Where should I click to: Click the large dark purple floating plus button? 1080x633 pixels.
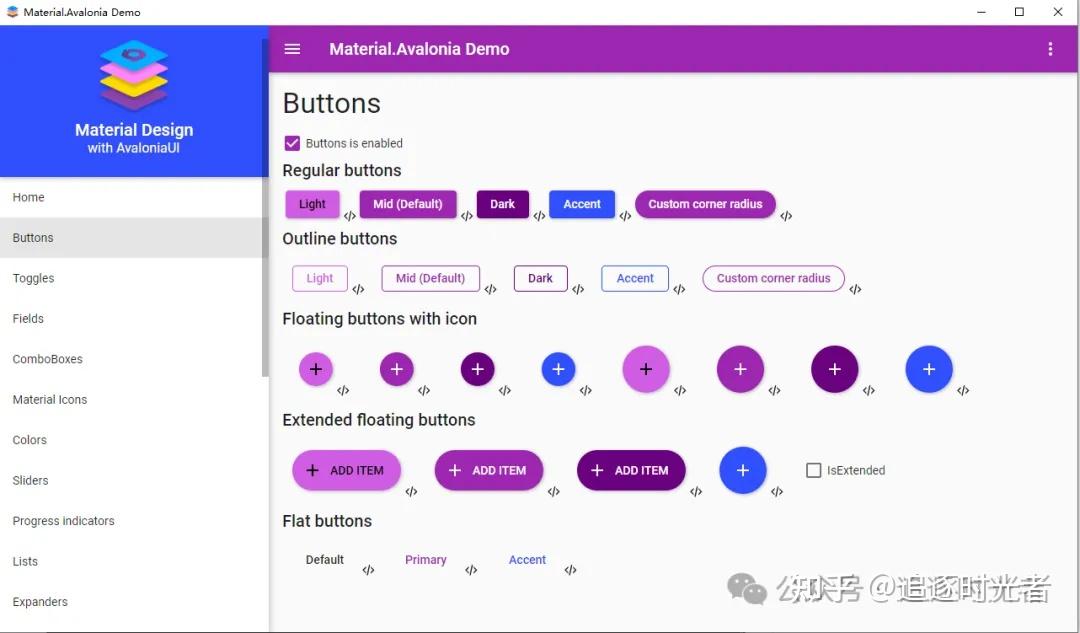pyautogui.click(x=835, y=368)
